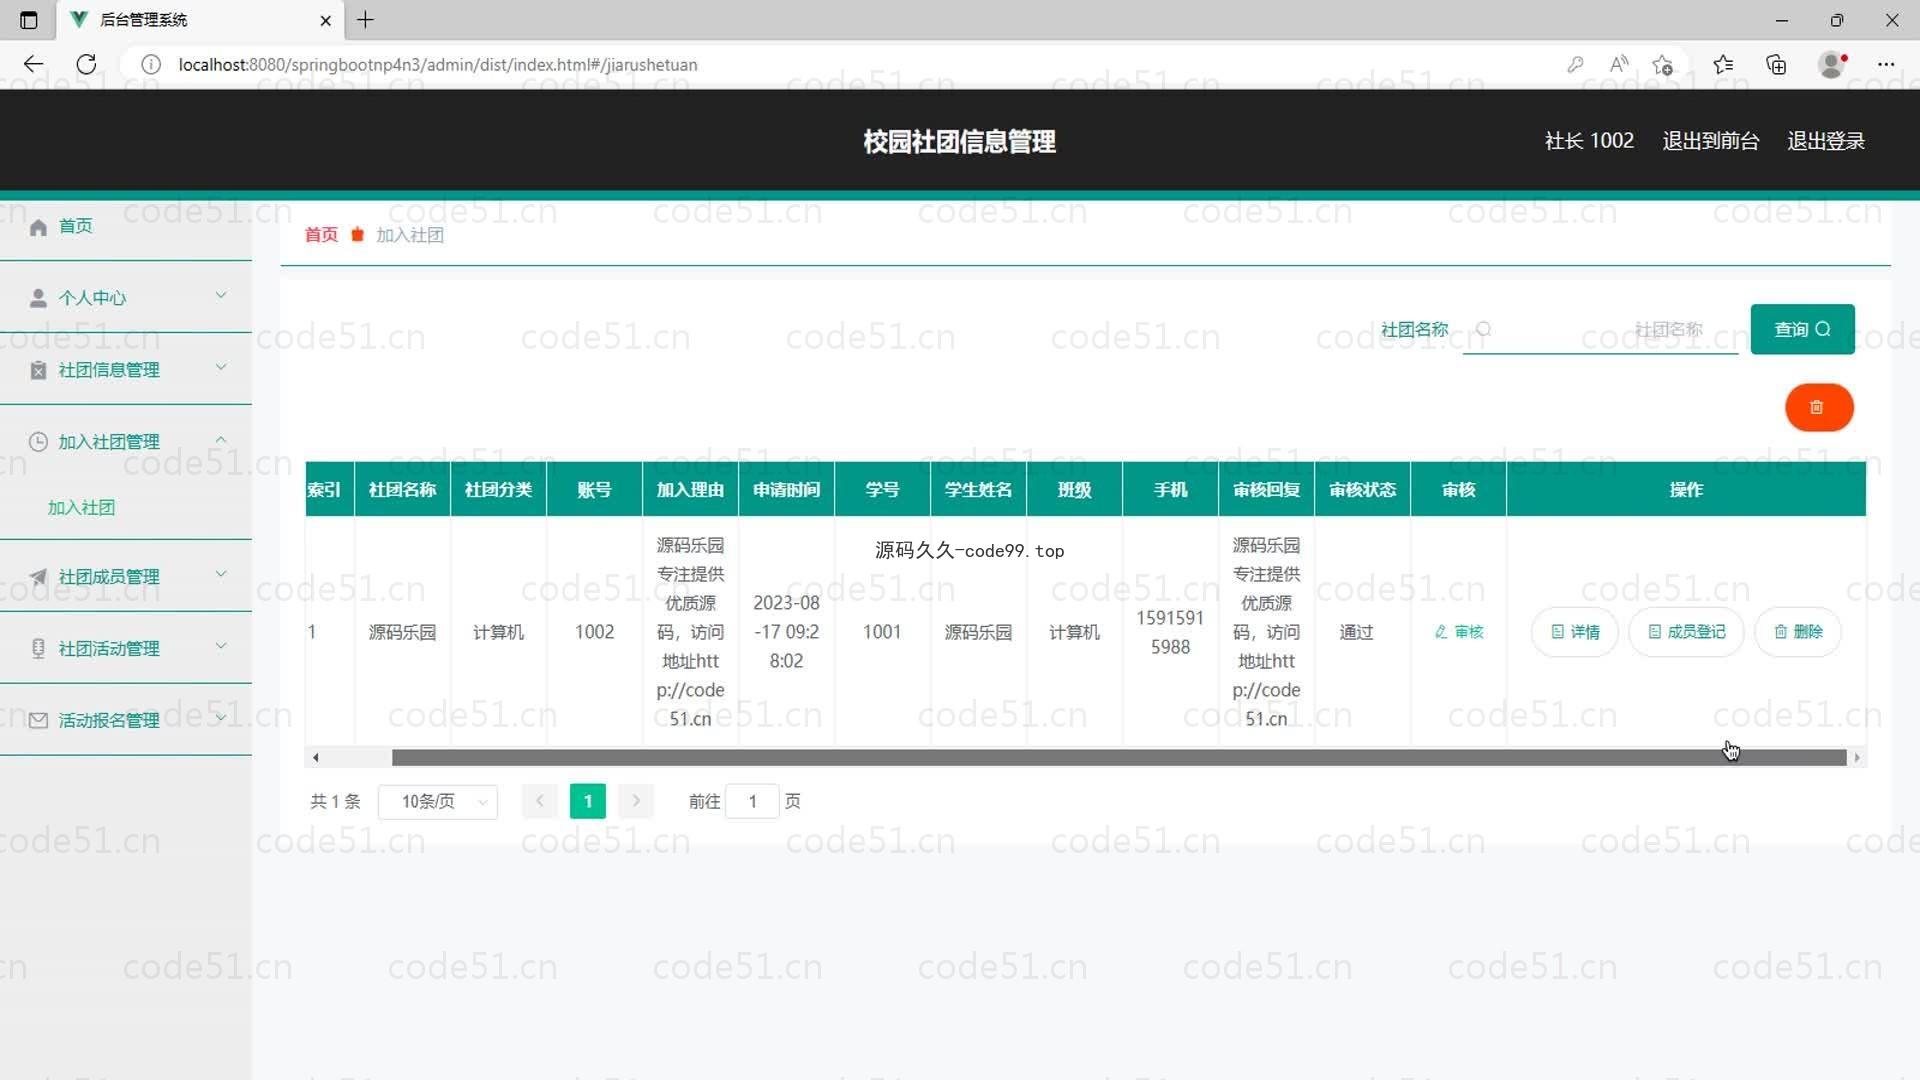1920x1080 pixels.
Task: Click the 成员登记 button
Action: point(1686,632)
